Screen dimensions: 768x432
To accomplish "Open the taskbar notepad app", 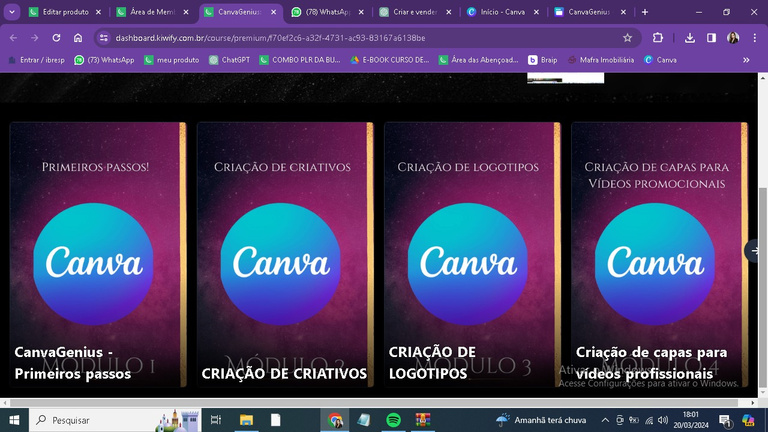I will 364,420.
